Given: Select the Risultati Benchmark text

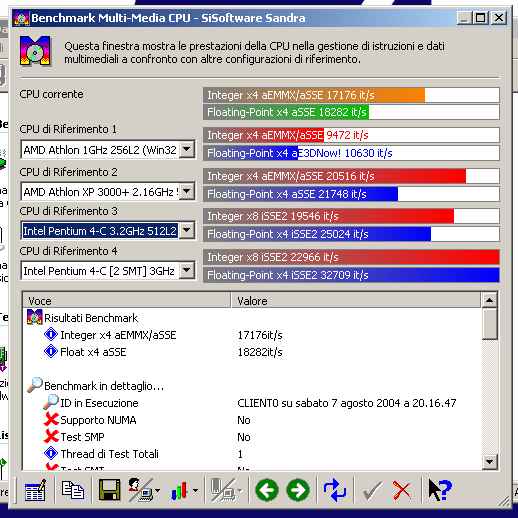Looking at the screenshot, I should 91,318.
